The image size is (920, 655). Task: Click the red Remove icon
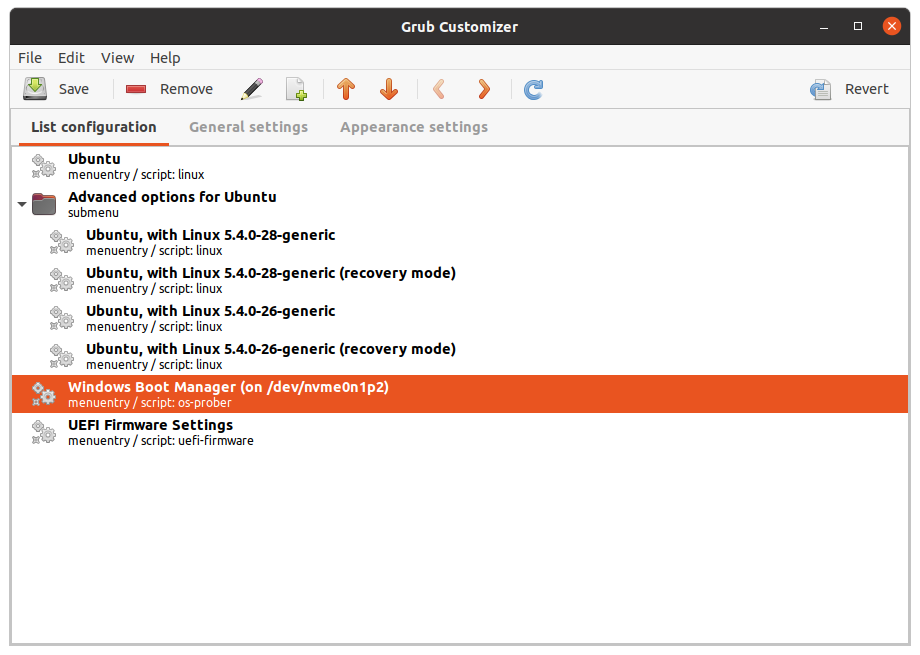[136, 89]
